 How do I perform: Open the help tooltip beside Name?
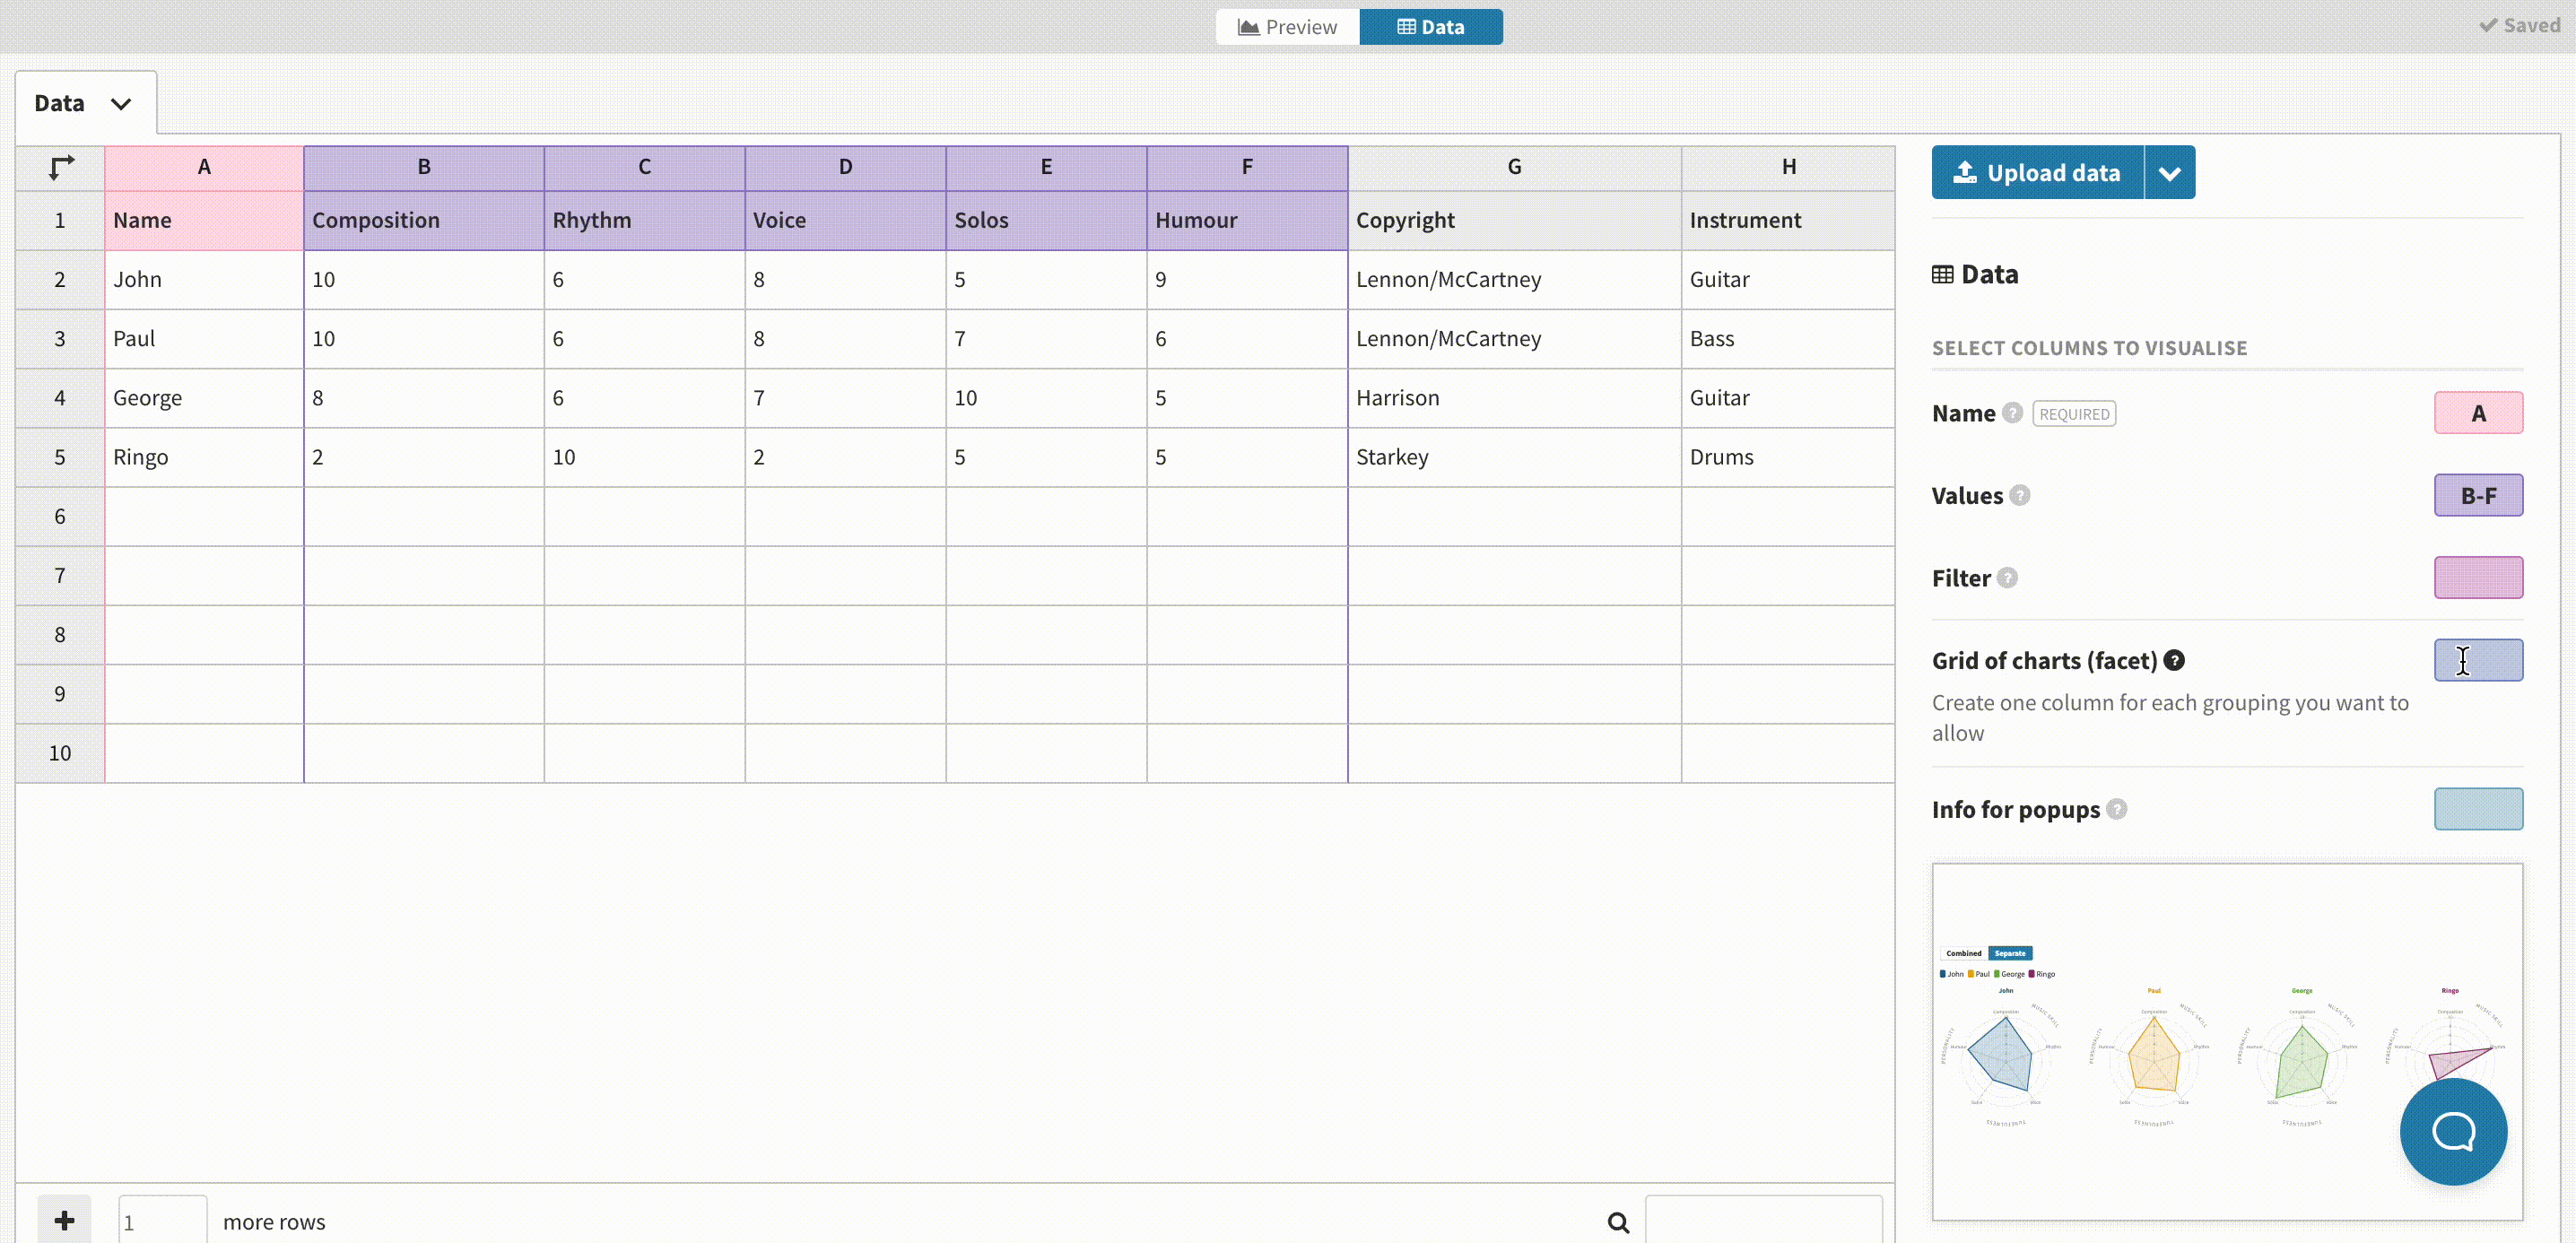(x=2014, y=412)
